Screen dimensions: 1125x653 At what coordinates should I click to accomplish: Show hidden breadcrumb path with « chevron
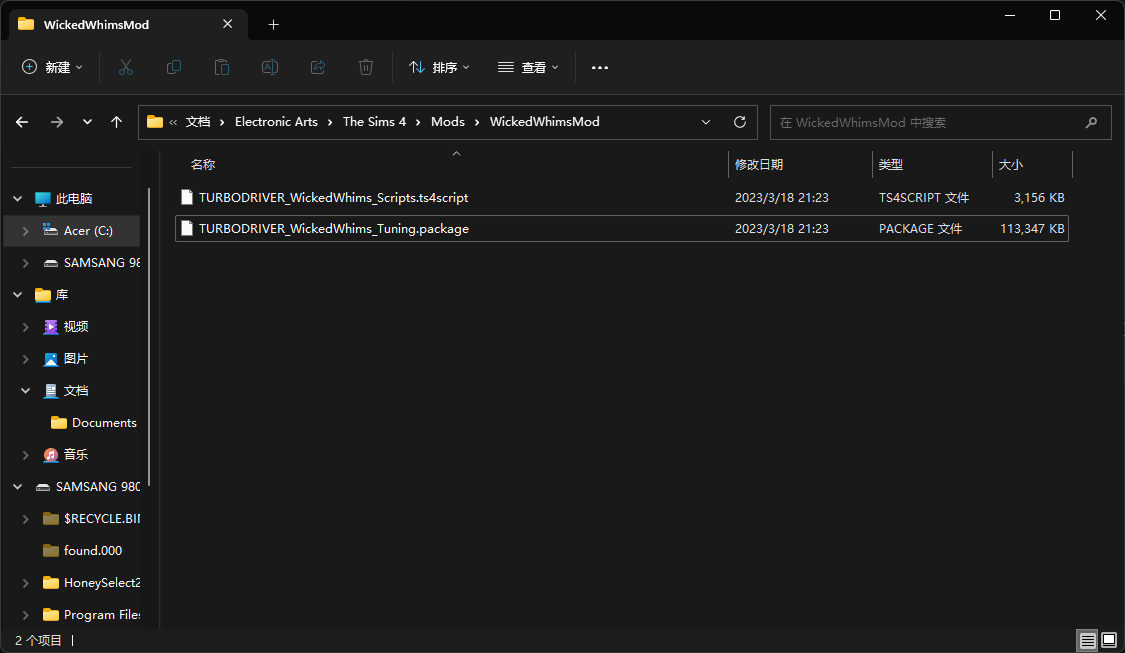point(173,122)
